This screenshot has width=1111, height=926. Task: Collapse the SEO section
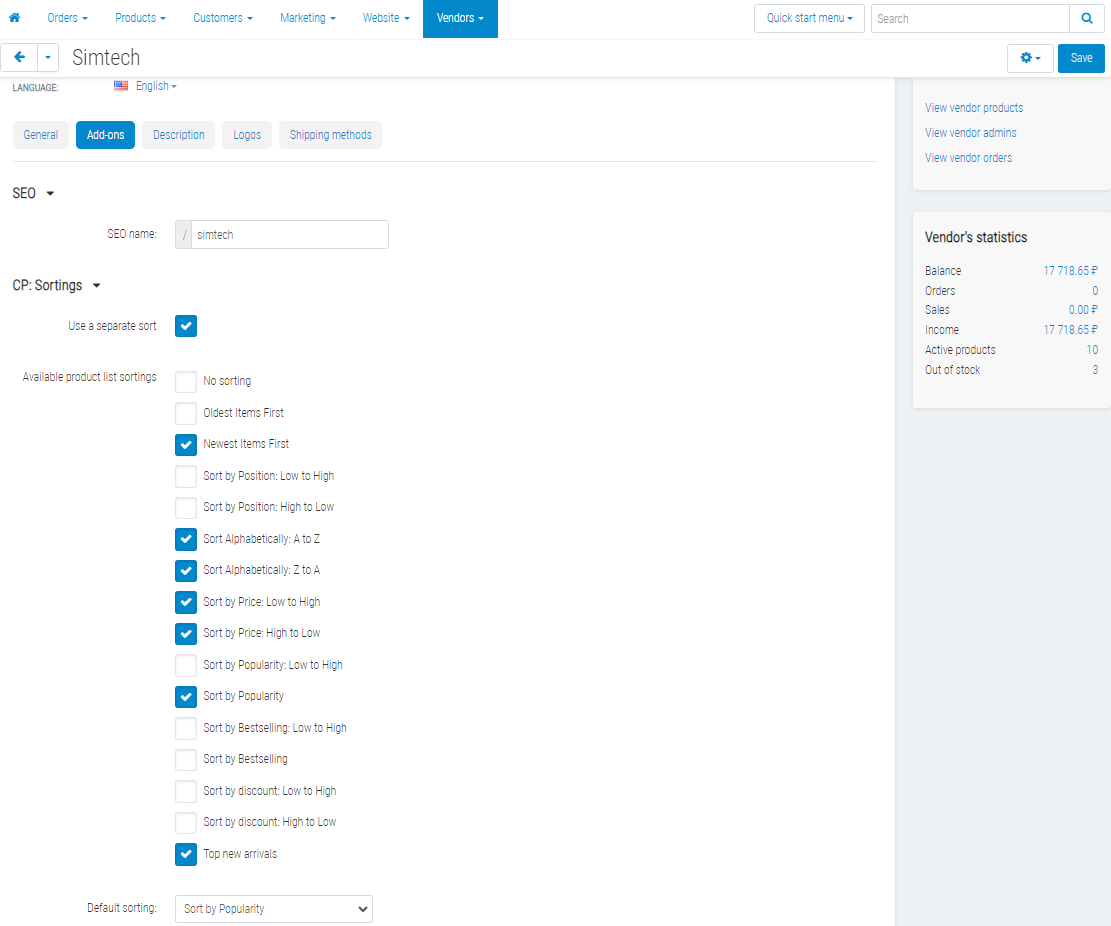(33, 193)
